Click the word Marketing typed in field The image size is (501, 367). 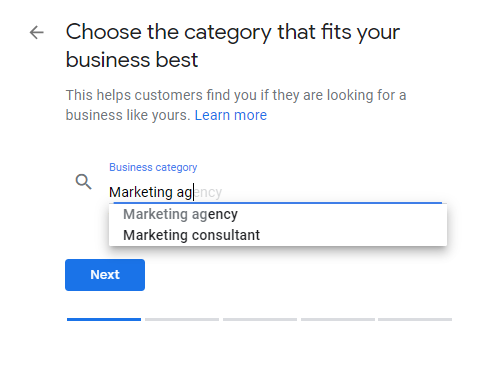[x=141, y=192]
